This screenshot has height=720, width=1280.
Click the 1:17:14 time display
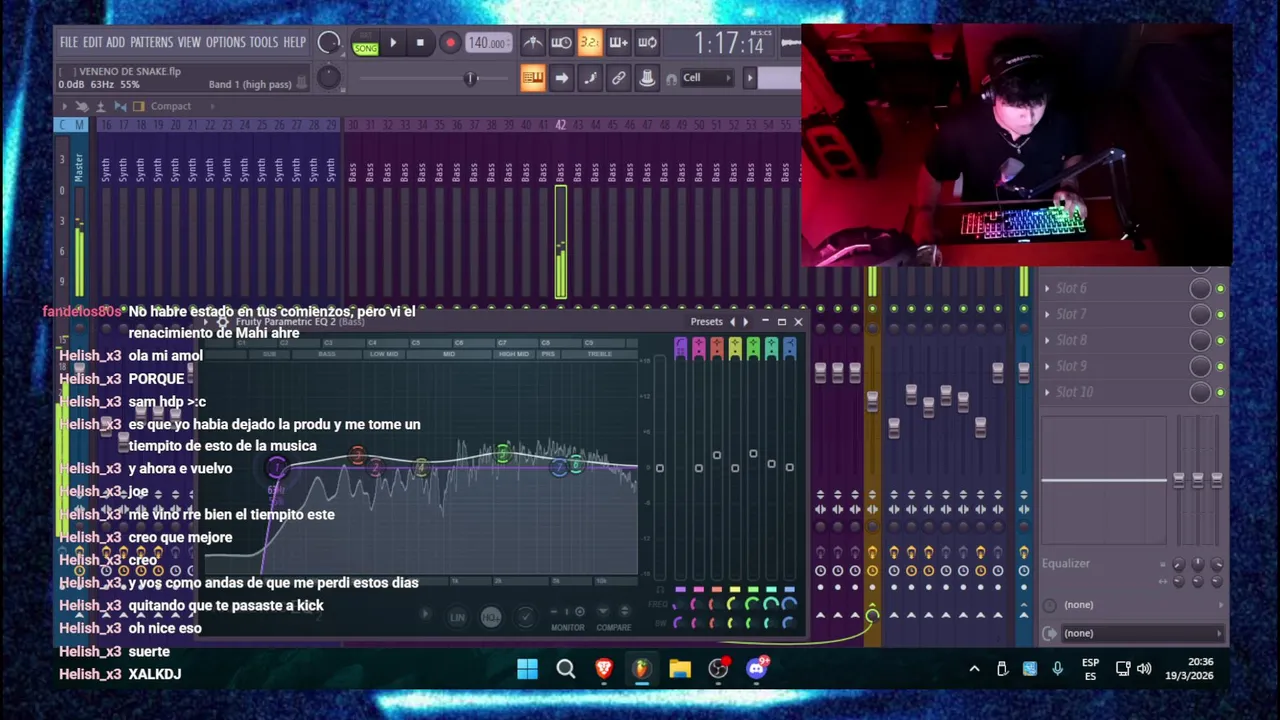[729, 44]
